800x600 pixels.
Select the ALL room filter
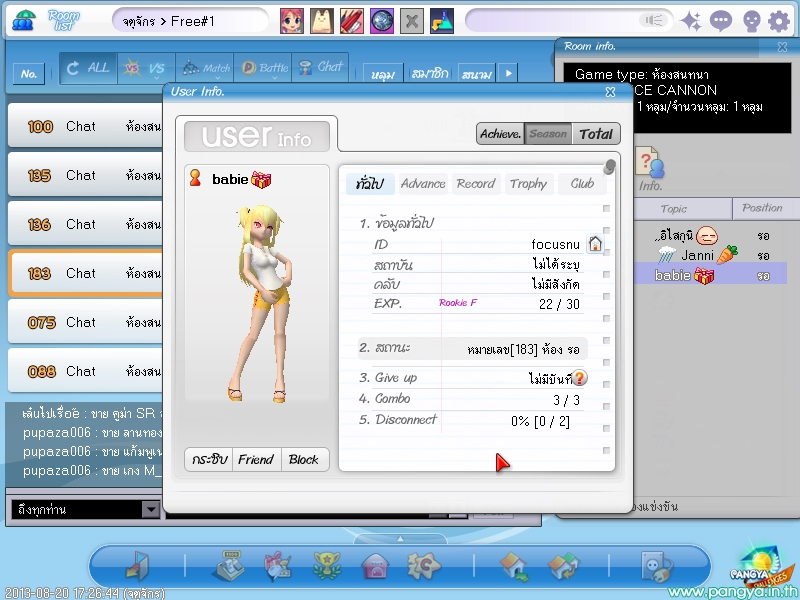(88, 68)
